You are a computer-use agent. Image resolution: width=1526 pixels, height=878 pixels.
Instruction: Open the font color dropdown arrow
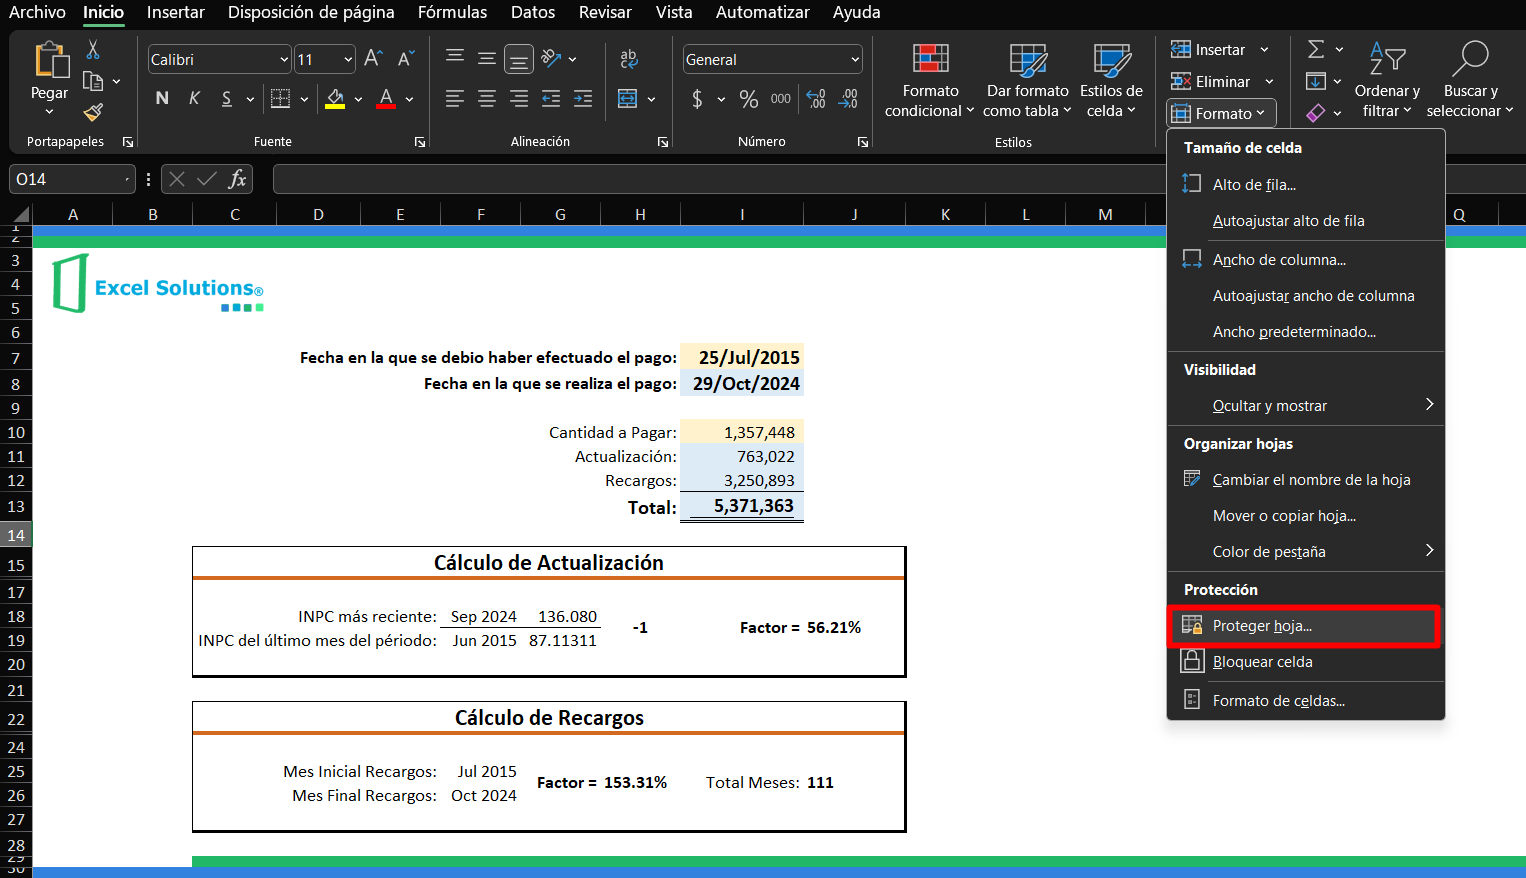pos(409,99)
